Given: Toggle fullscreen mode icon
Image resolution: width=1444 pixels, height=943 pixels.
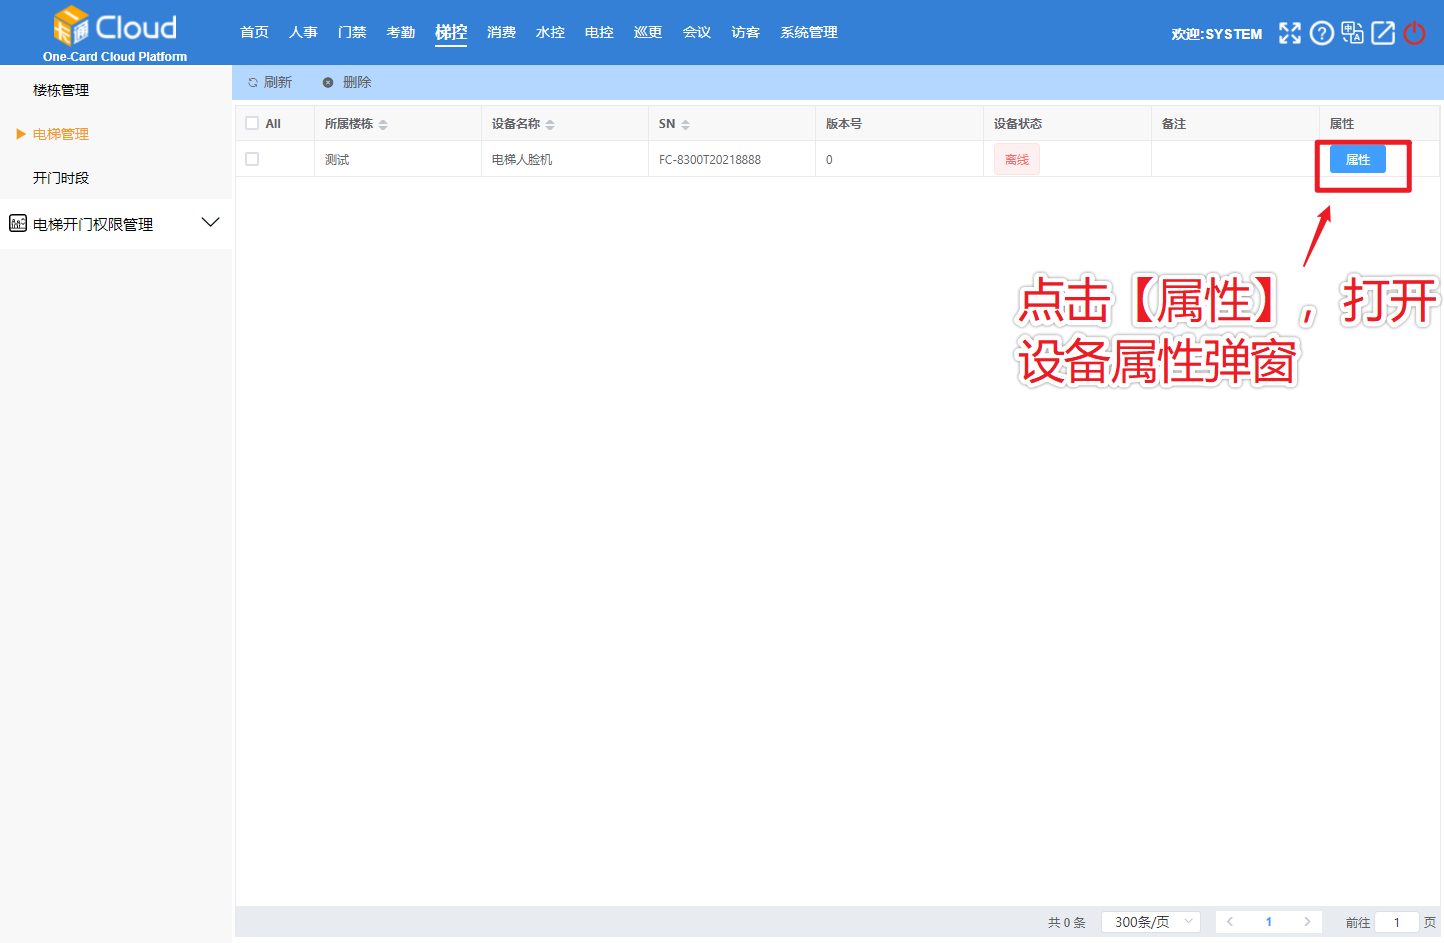Looking at the screenshot, I should (1290, 33).
